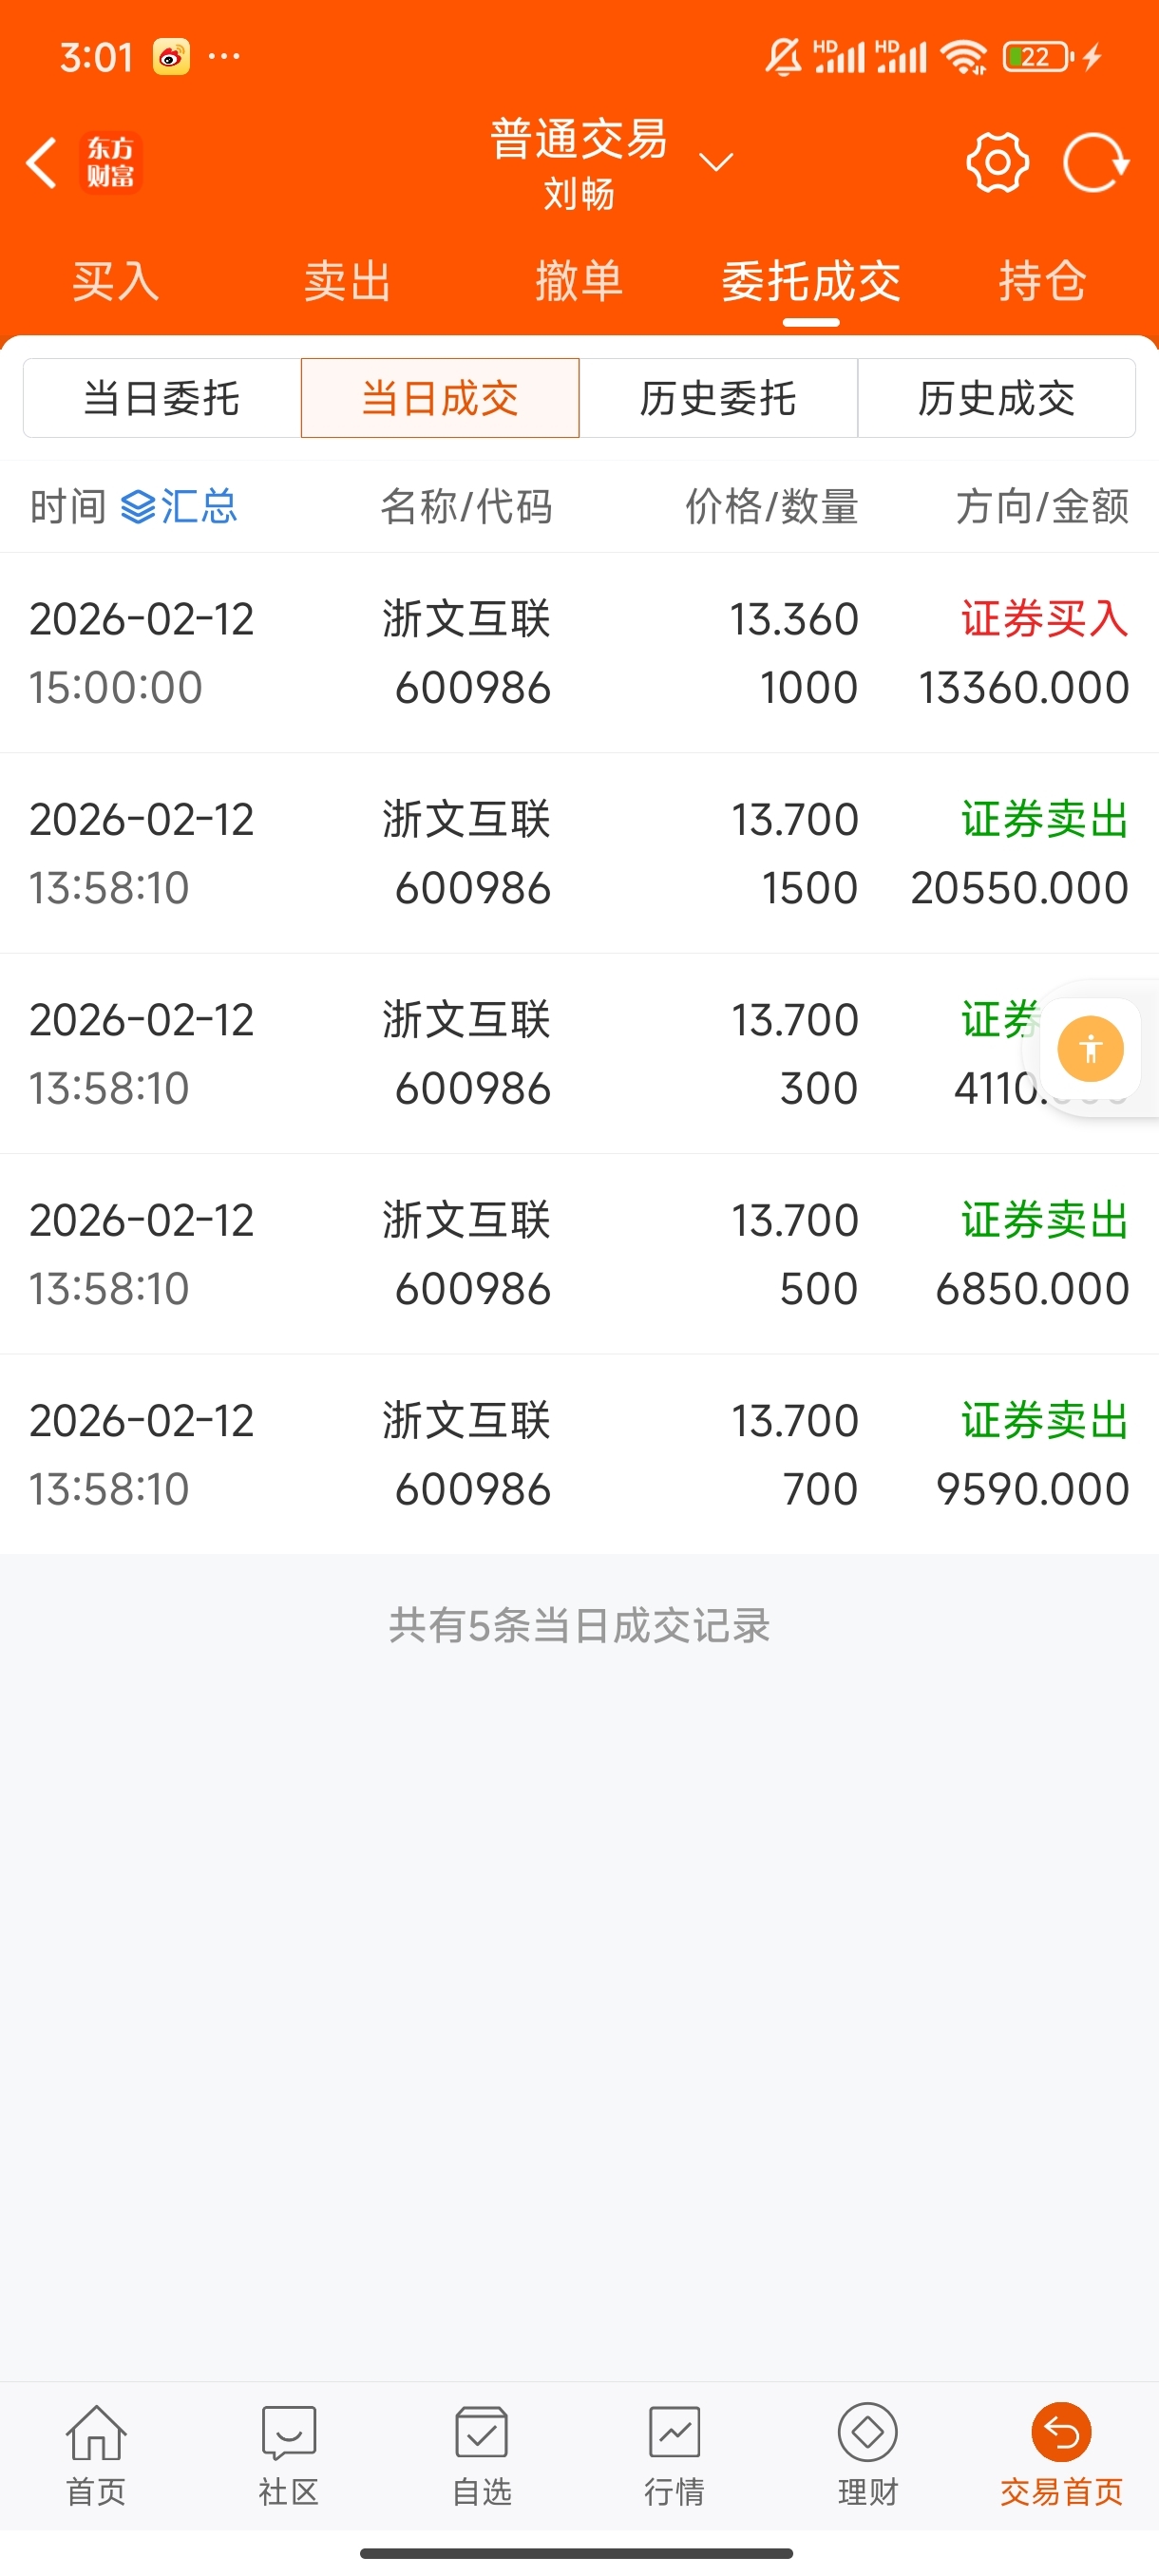Switch to the 卖出 tab
The width and height of the screenshot is (1159, 2576).
pos(347,281)
